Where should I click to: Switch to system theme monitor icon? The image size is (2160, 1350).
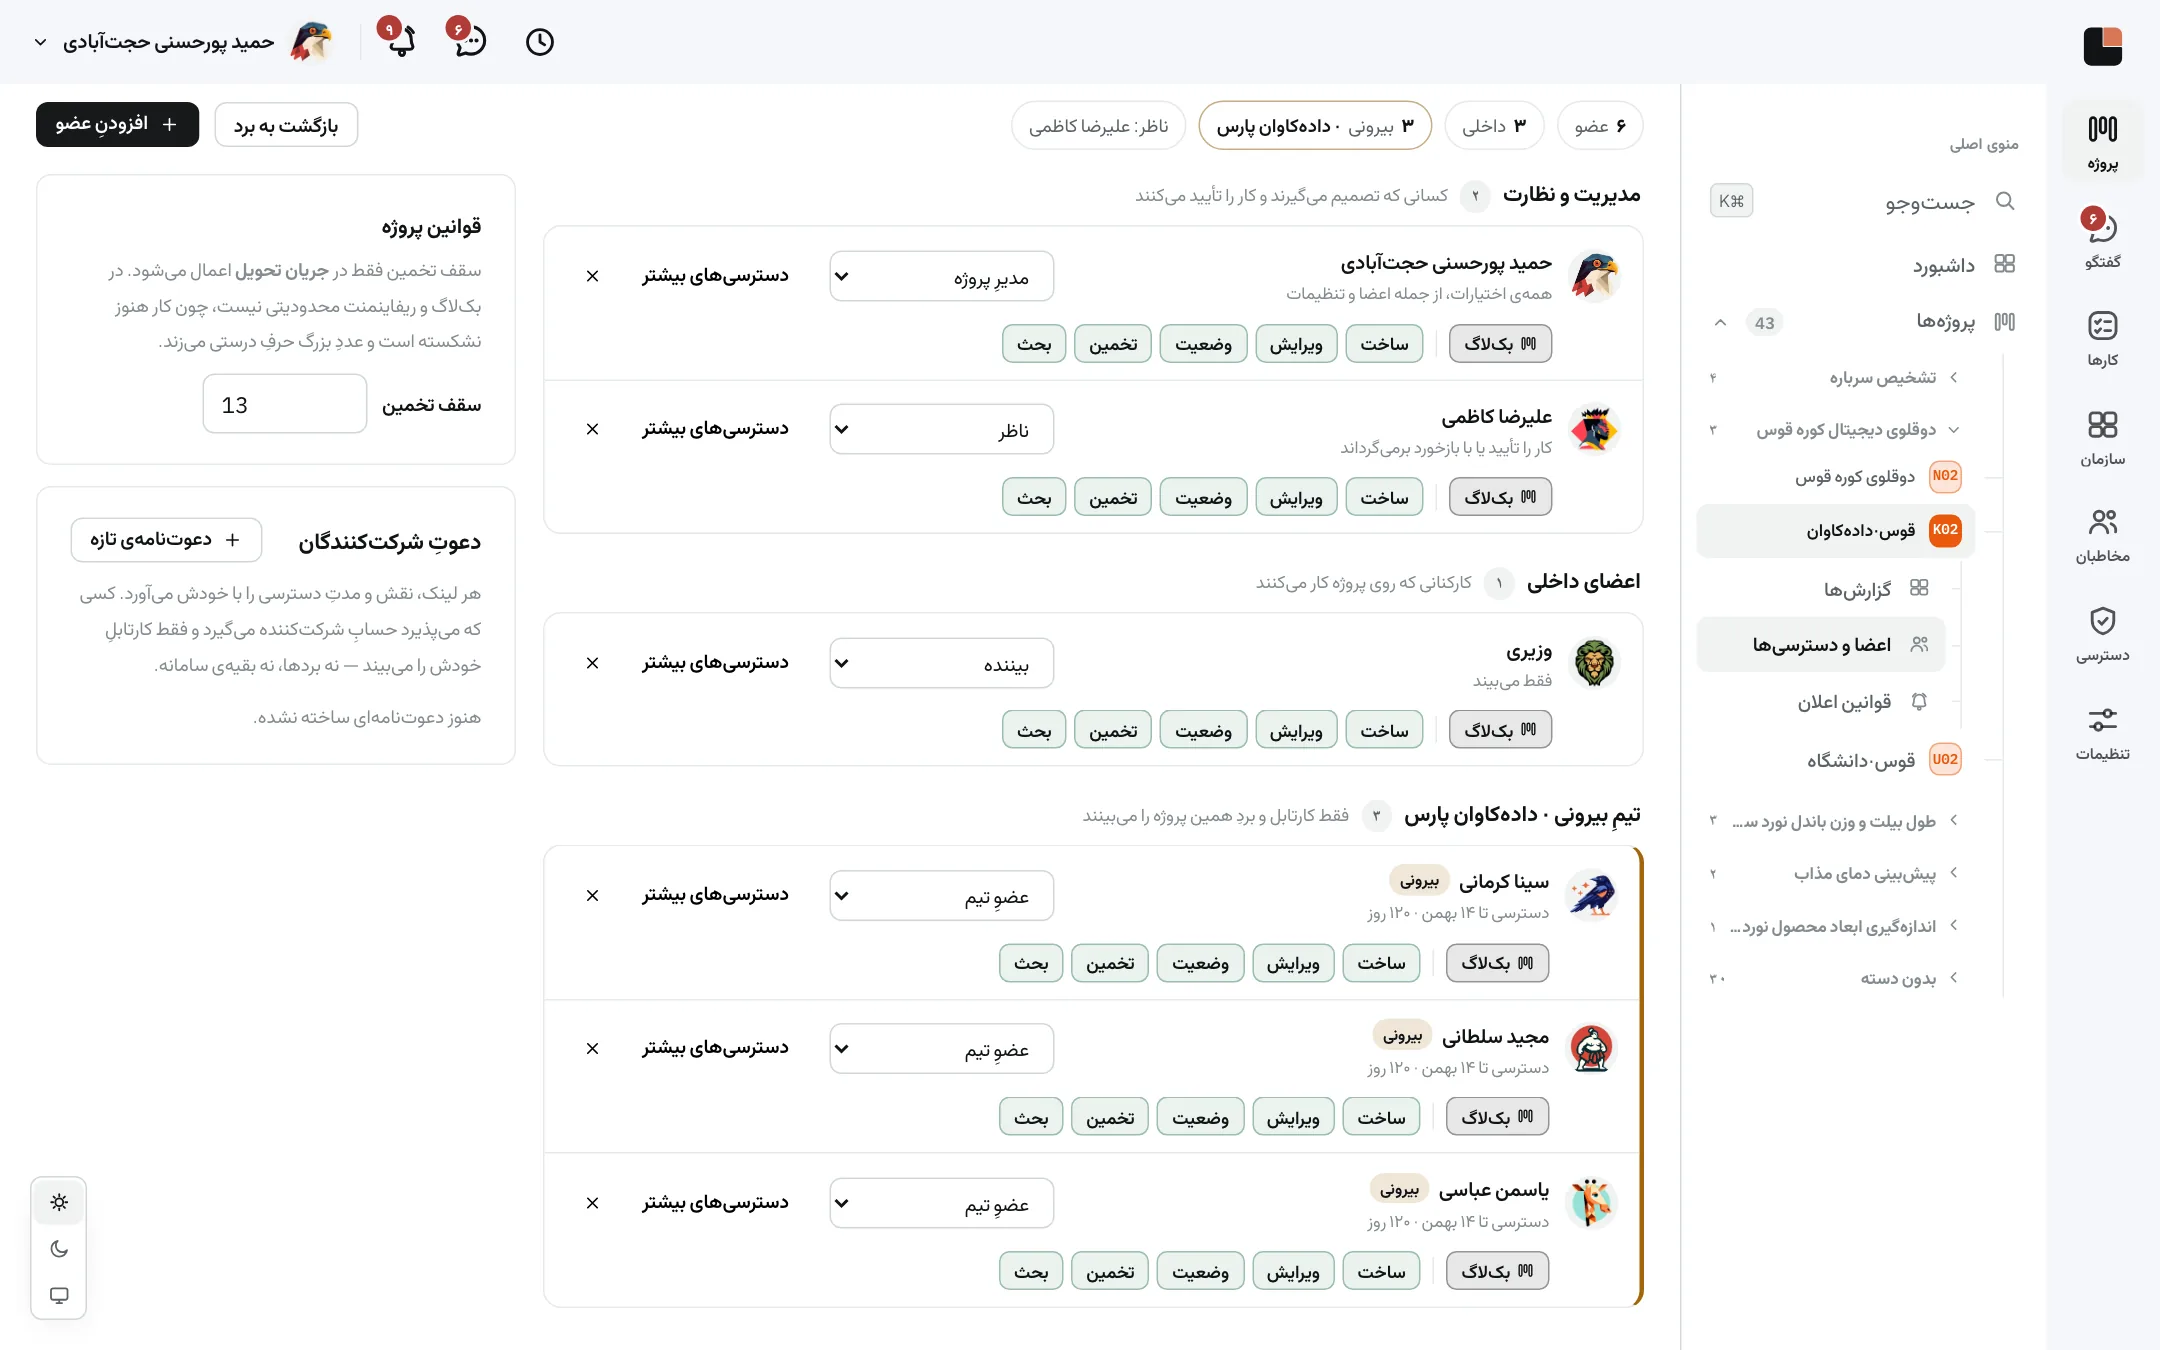[59, 1295]
